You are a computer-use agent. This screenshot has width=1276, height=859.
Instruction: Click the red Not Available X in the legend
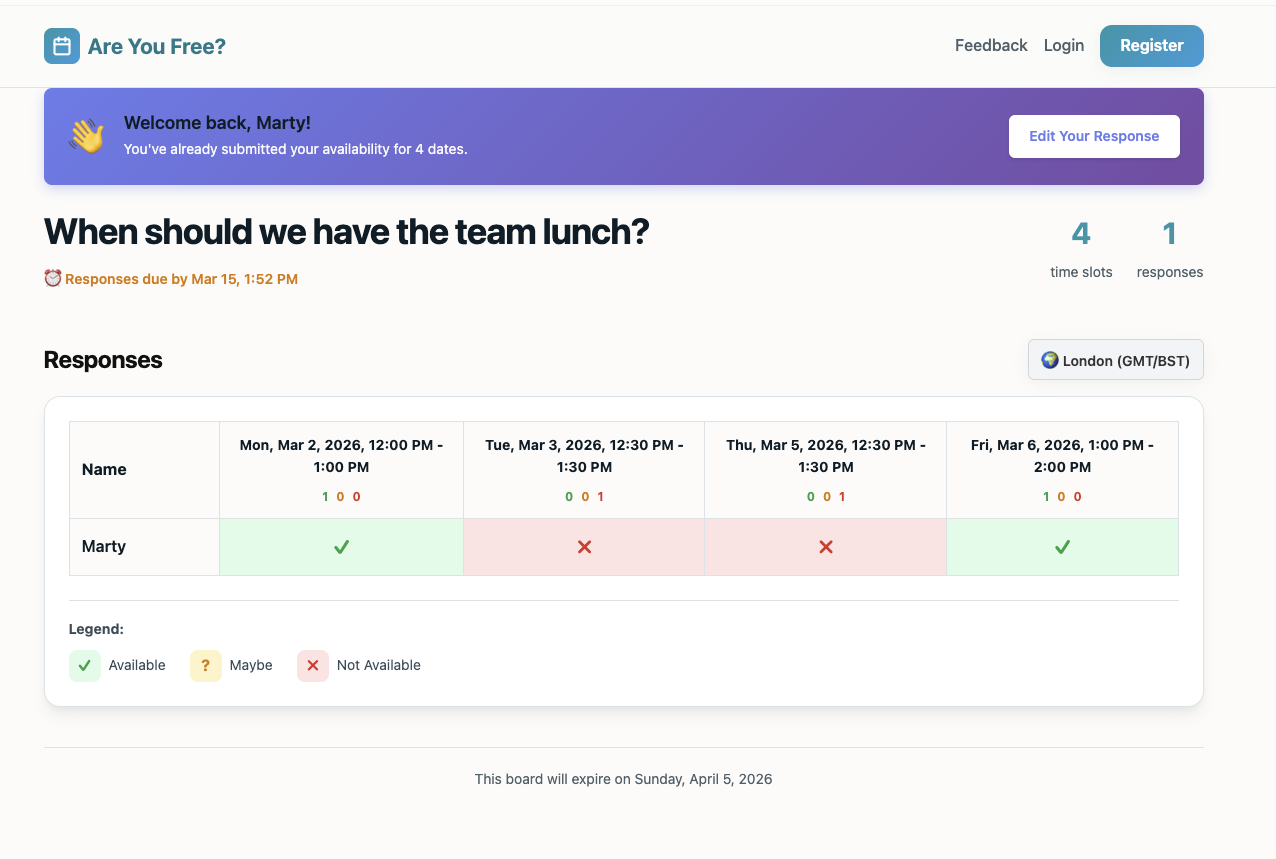(x=312, y=665)
